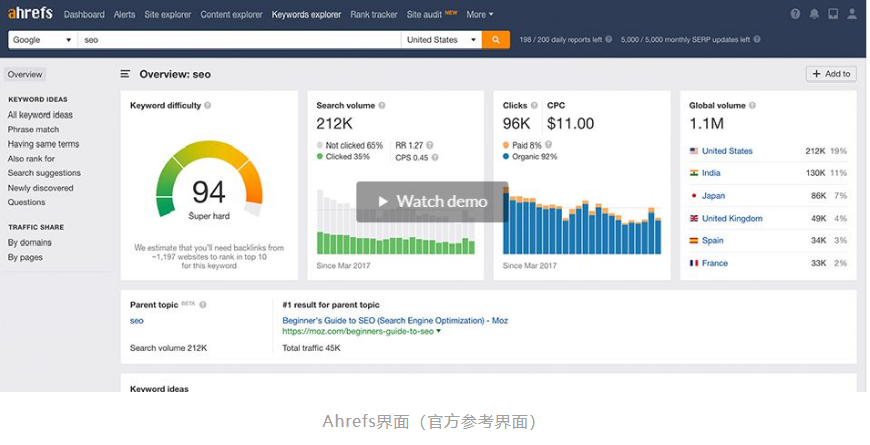The image size is (870, 445).
Task: Open Newly discovered report
Action: [41, 188]
